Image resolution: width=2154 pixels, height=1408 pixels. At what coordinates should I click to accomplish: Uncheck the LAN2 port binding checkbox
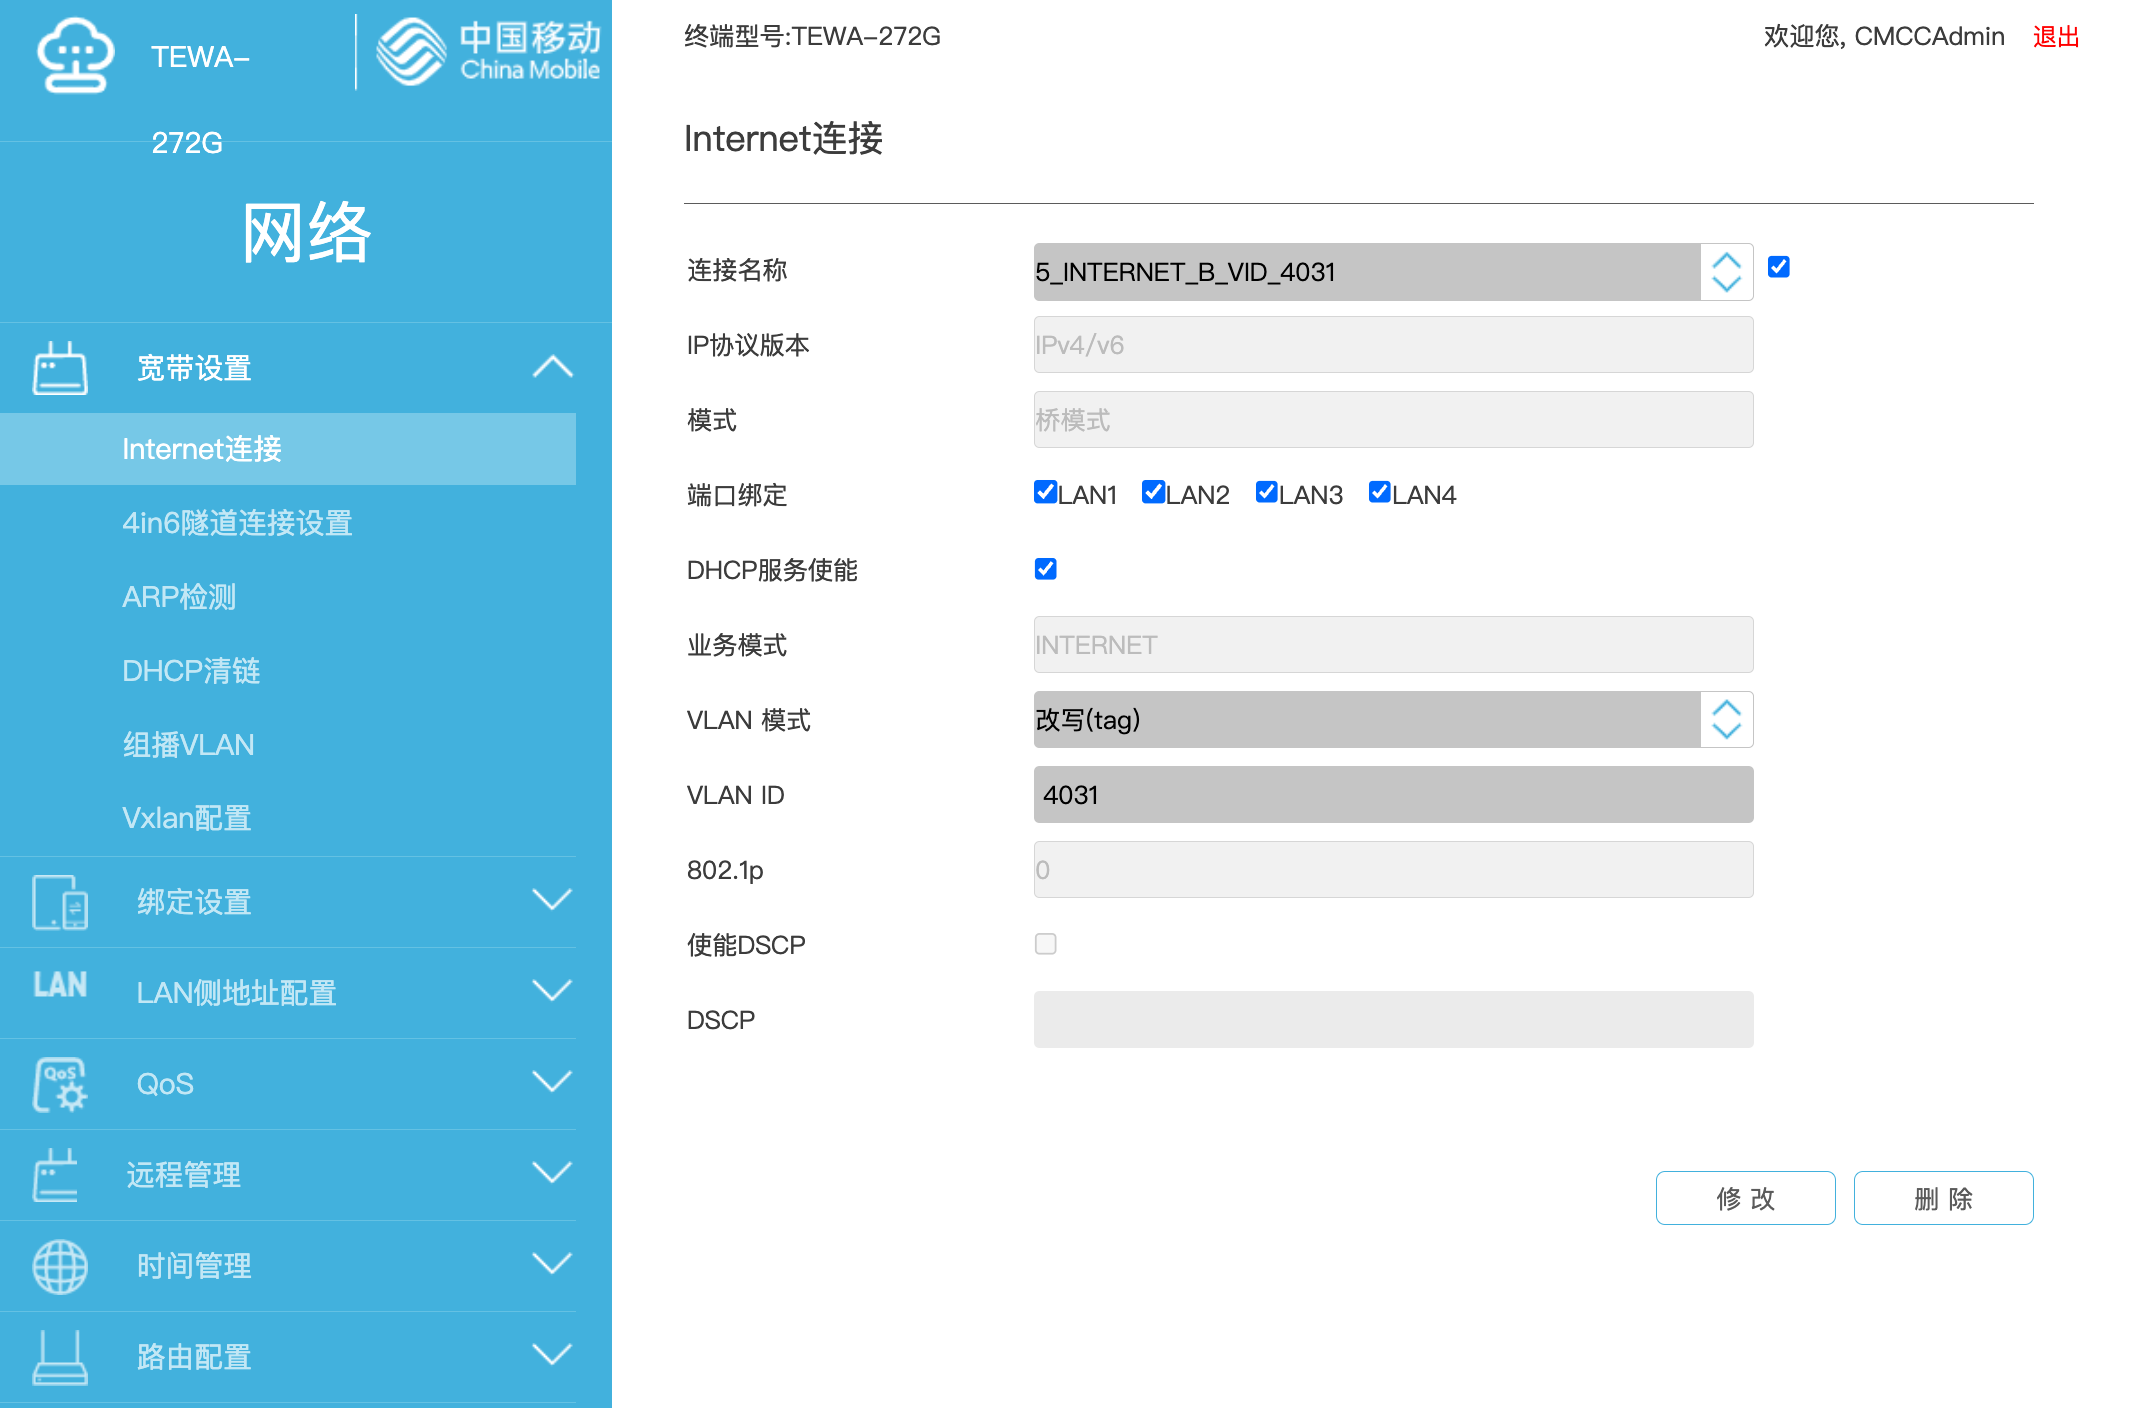pyautogui.click(x=1153, y=492)
